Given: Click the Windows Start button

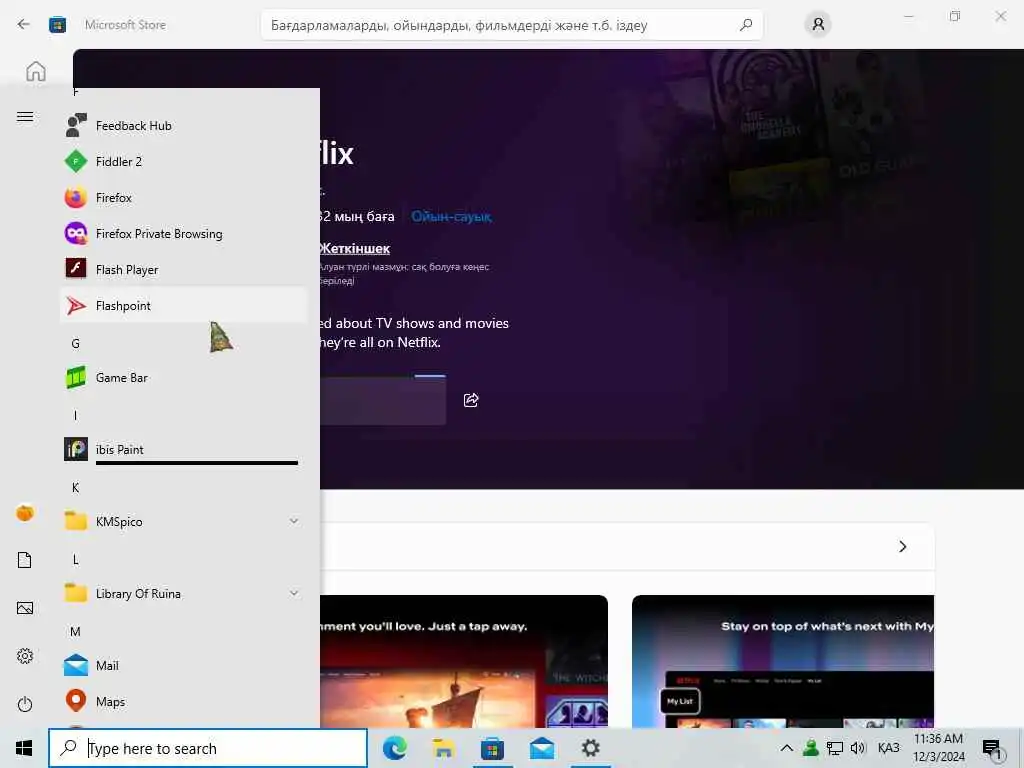Looking at the screenshot, I should click(x=24, y=748).
